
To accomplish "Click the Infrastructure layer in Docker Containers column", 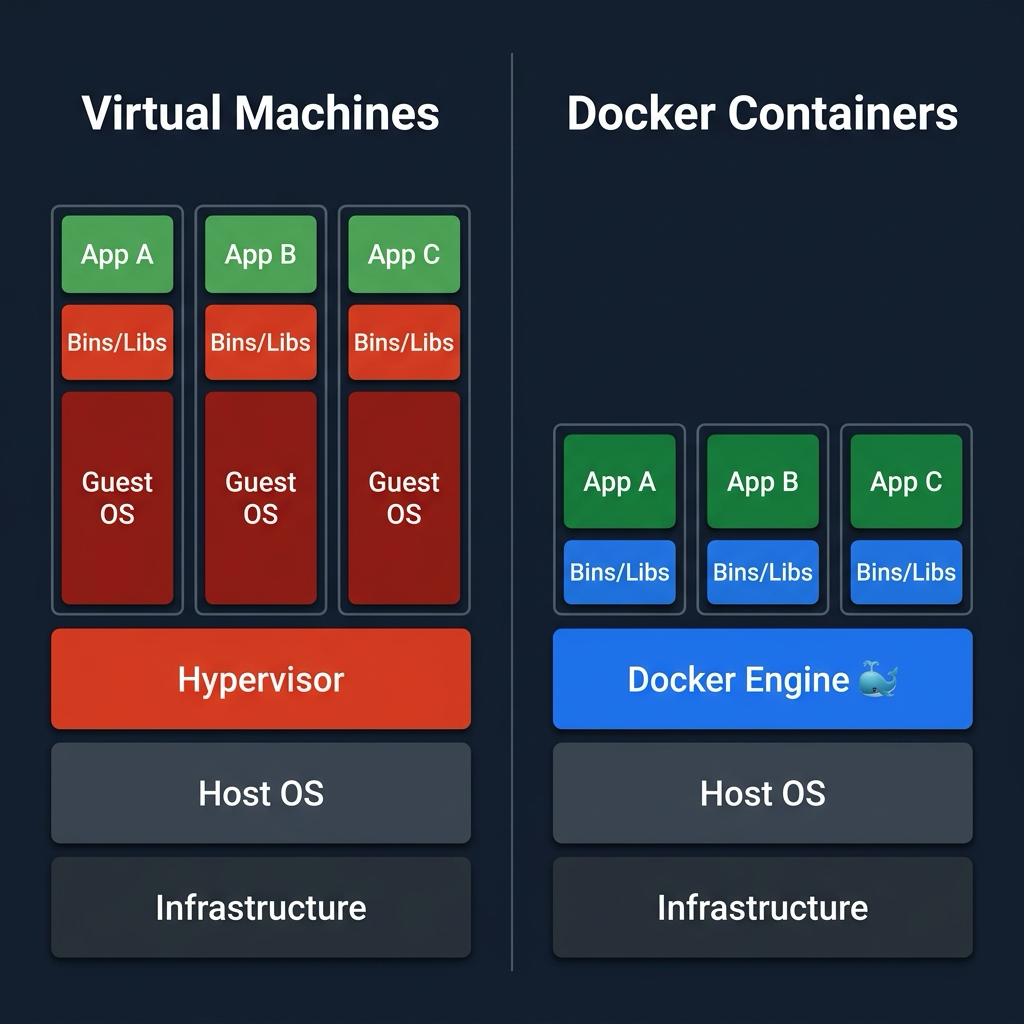I will (763, 908).
